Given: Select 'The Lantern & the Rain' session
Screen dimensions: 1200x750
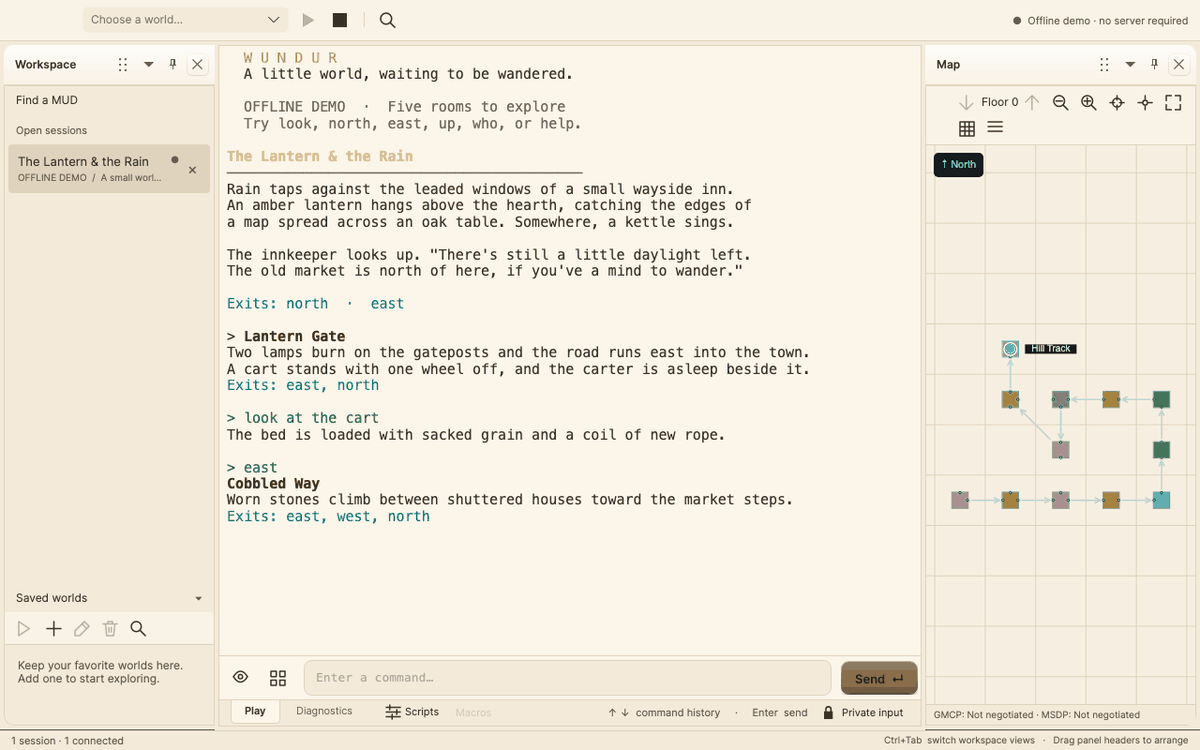Looking at the screenshot, I should pos(109,169).
